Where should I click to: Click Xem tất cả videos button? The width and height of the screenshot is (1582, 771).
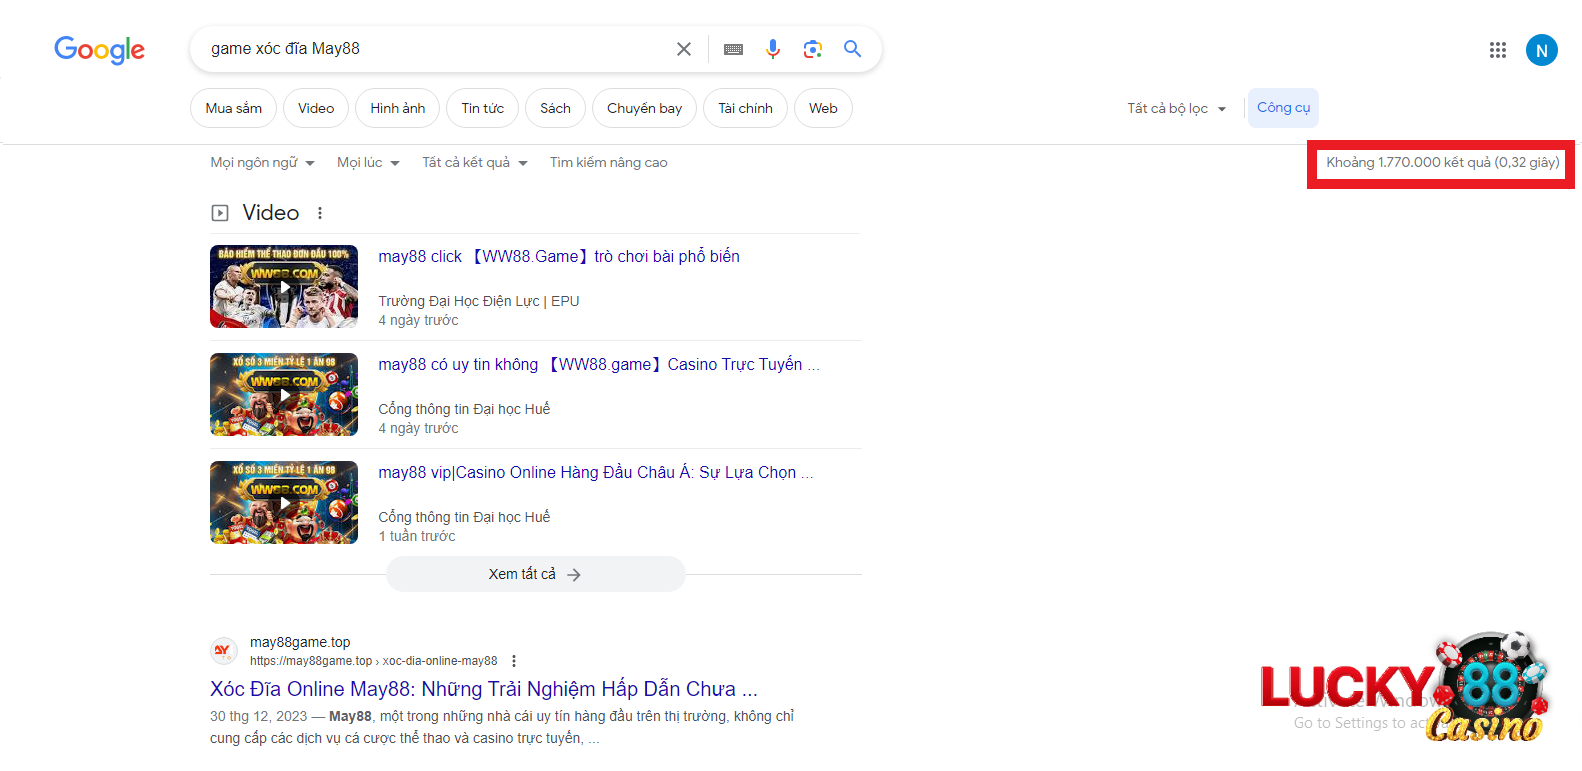535,574
